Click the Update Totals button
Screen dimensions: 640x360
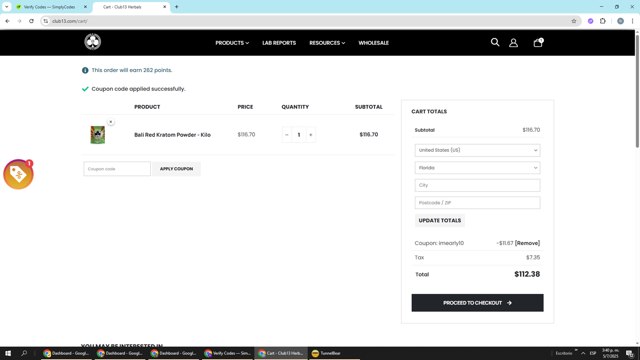tap(440, 220)
